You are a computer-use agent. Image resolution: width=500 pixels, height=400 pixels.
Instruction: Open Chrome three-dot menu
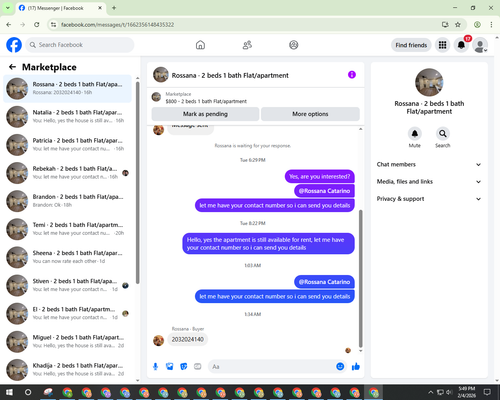coord(491,25)
